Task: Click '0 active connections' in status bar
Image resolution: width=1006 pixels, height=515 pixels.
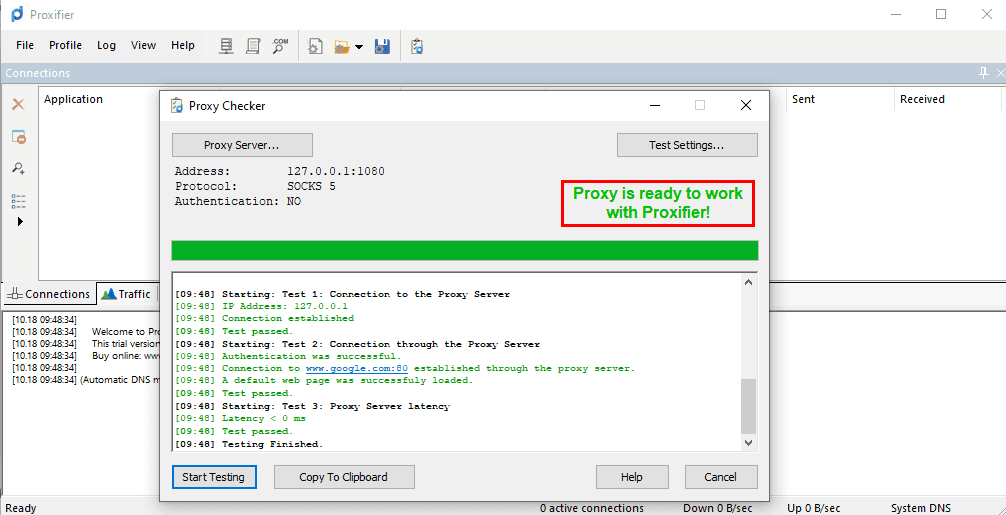Action: 592,508
